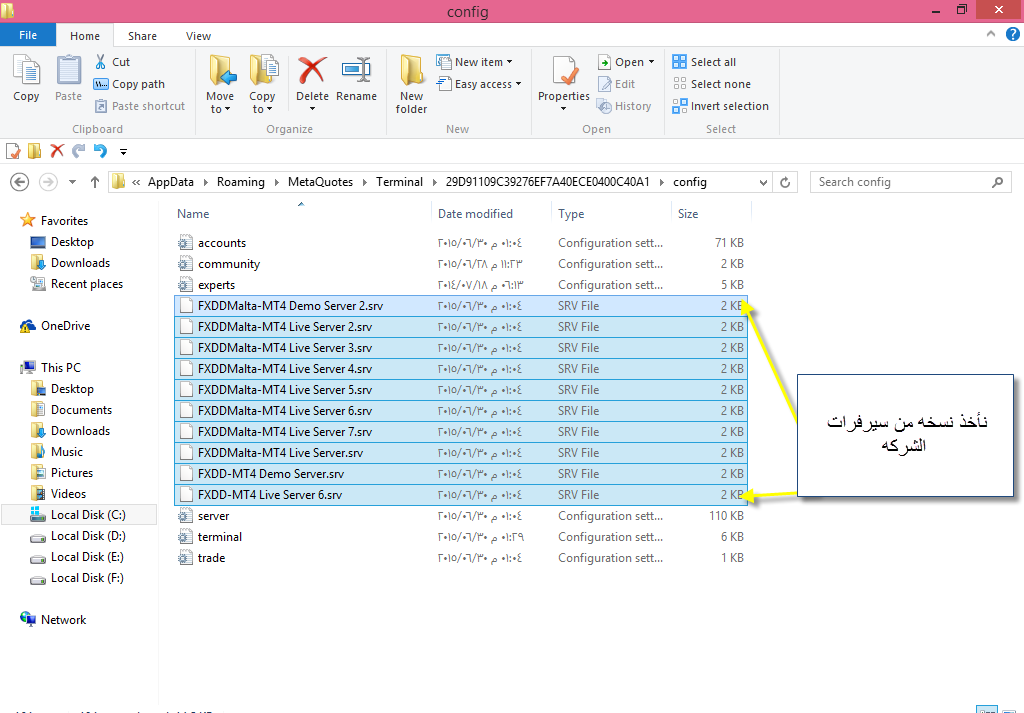Rename the selected item

[357, 79]
